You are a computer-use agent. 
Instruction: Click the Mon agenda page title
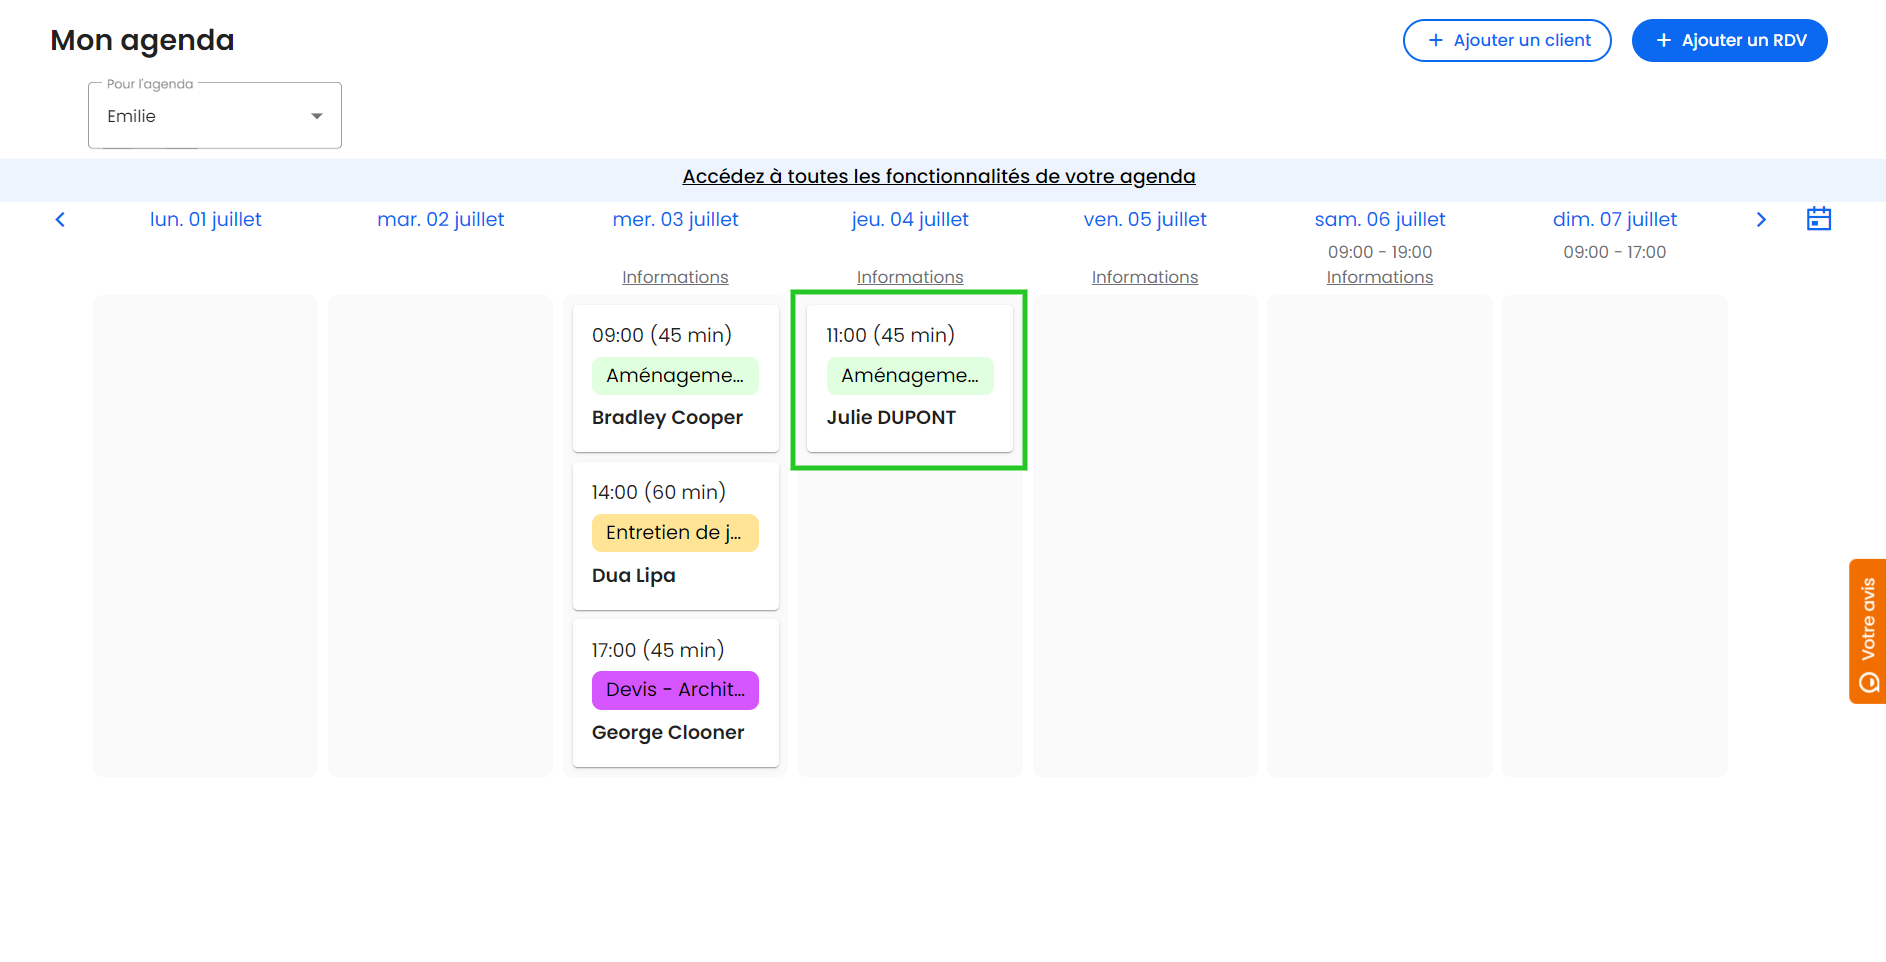point(142,41)
